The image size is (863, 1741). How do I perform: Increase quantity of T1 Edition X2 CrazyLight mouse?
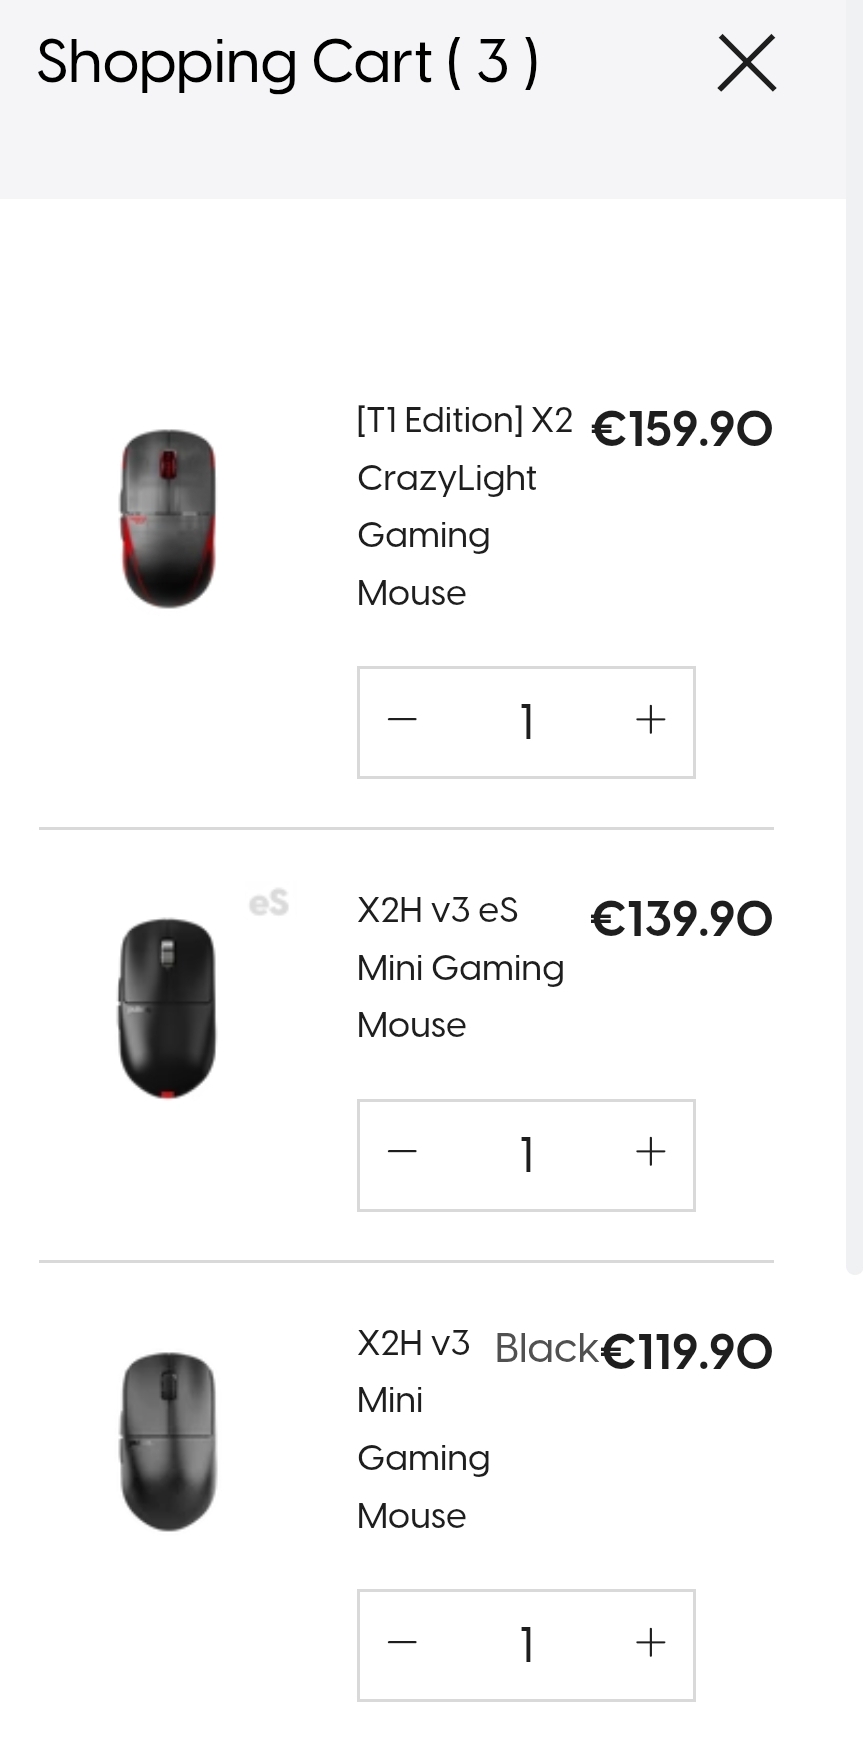(x=650, y=721)
